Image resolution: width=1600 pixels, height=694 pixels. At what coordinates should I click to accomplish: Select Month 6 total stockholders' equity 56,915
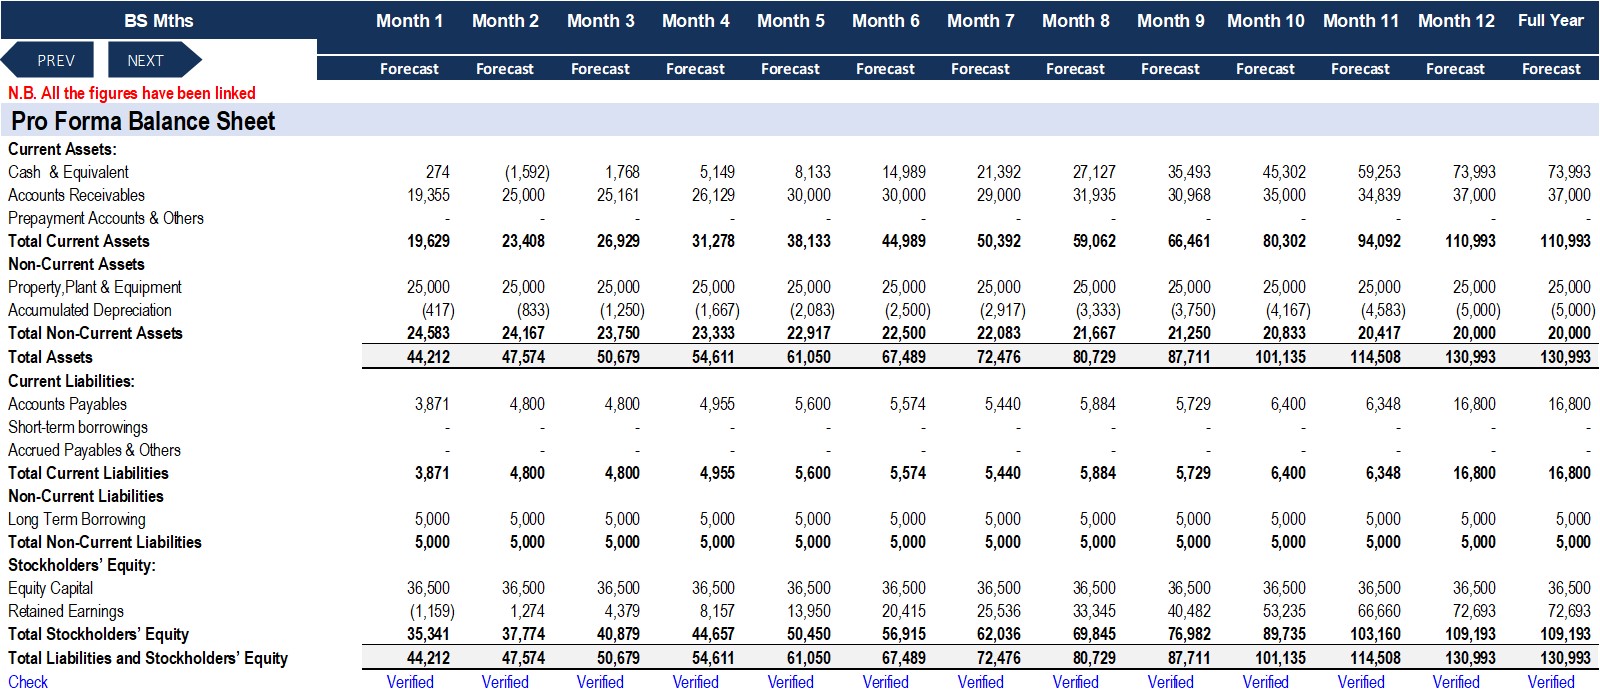coord(904,634)
